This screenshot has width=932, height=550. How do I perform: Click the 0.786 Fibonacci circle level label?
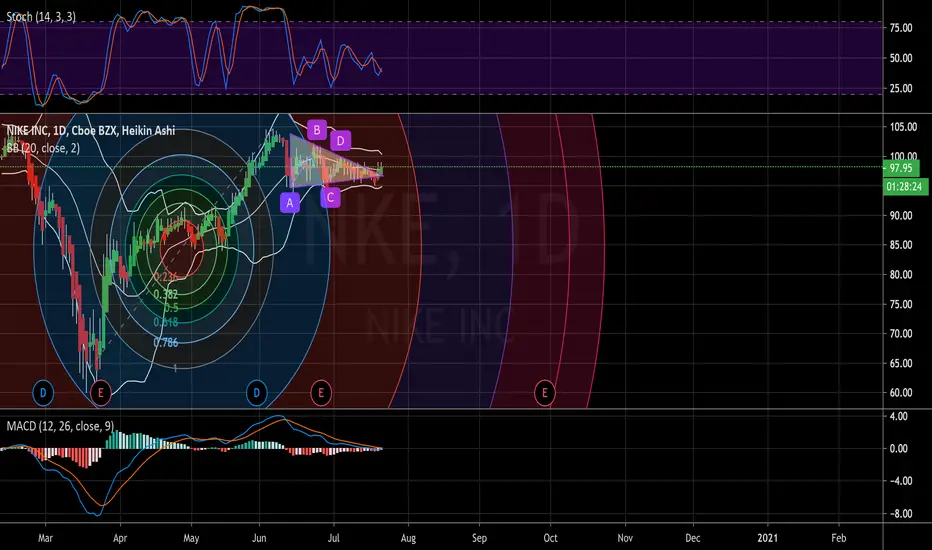tap(166, 342)
